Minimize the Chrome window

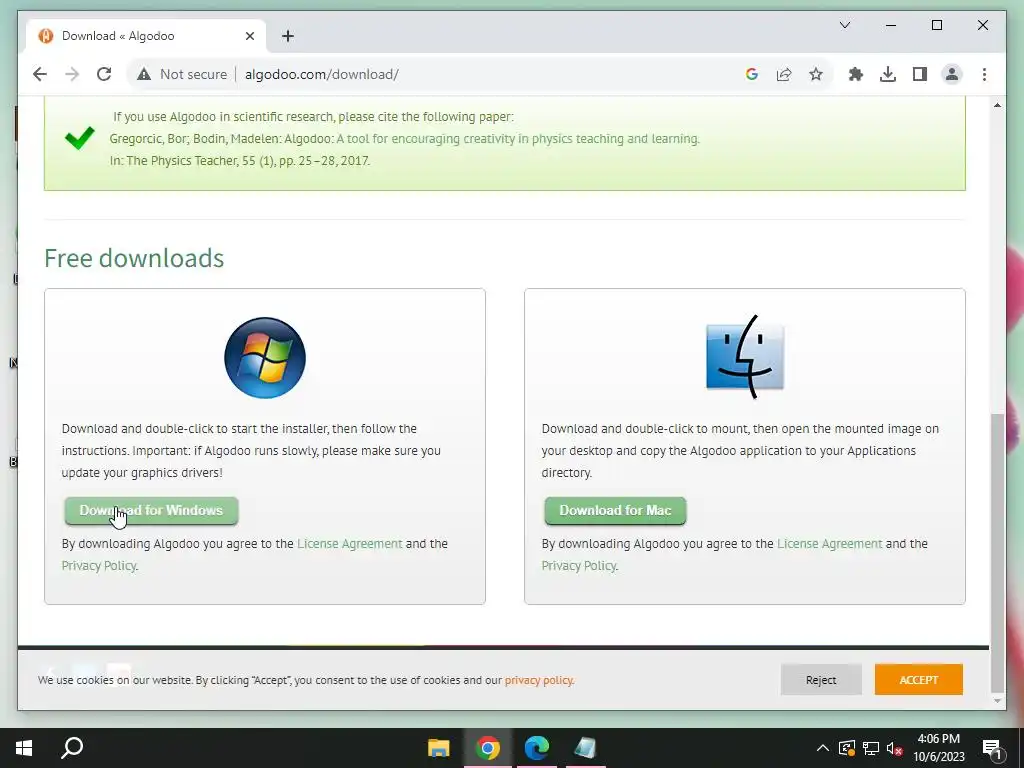coord(891,25)
